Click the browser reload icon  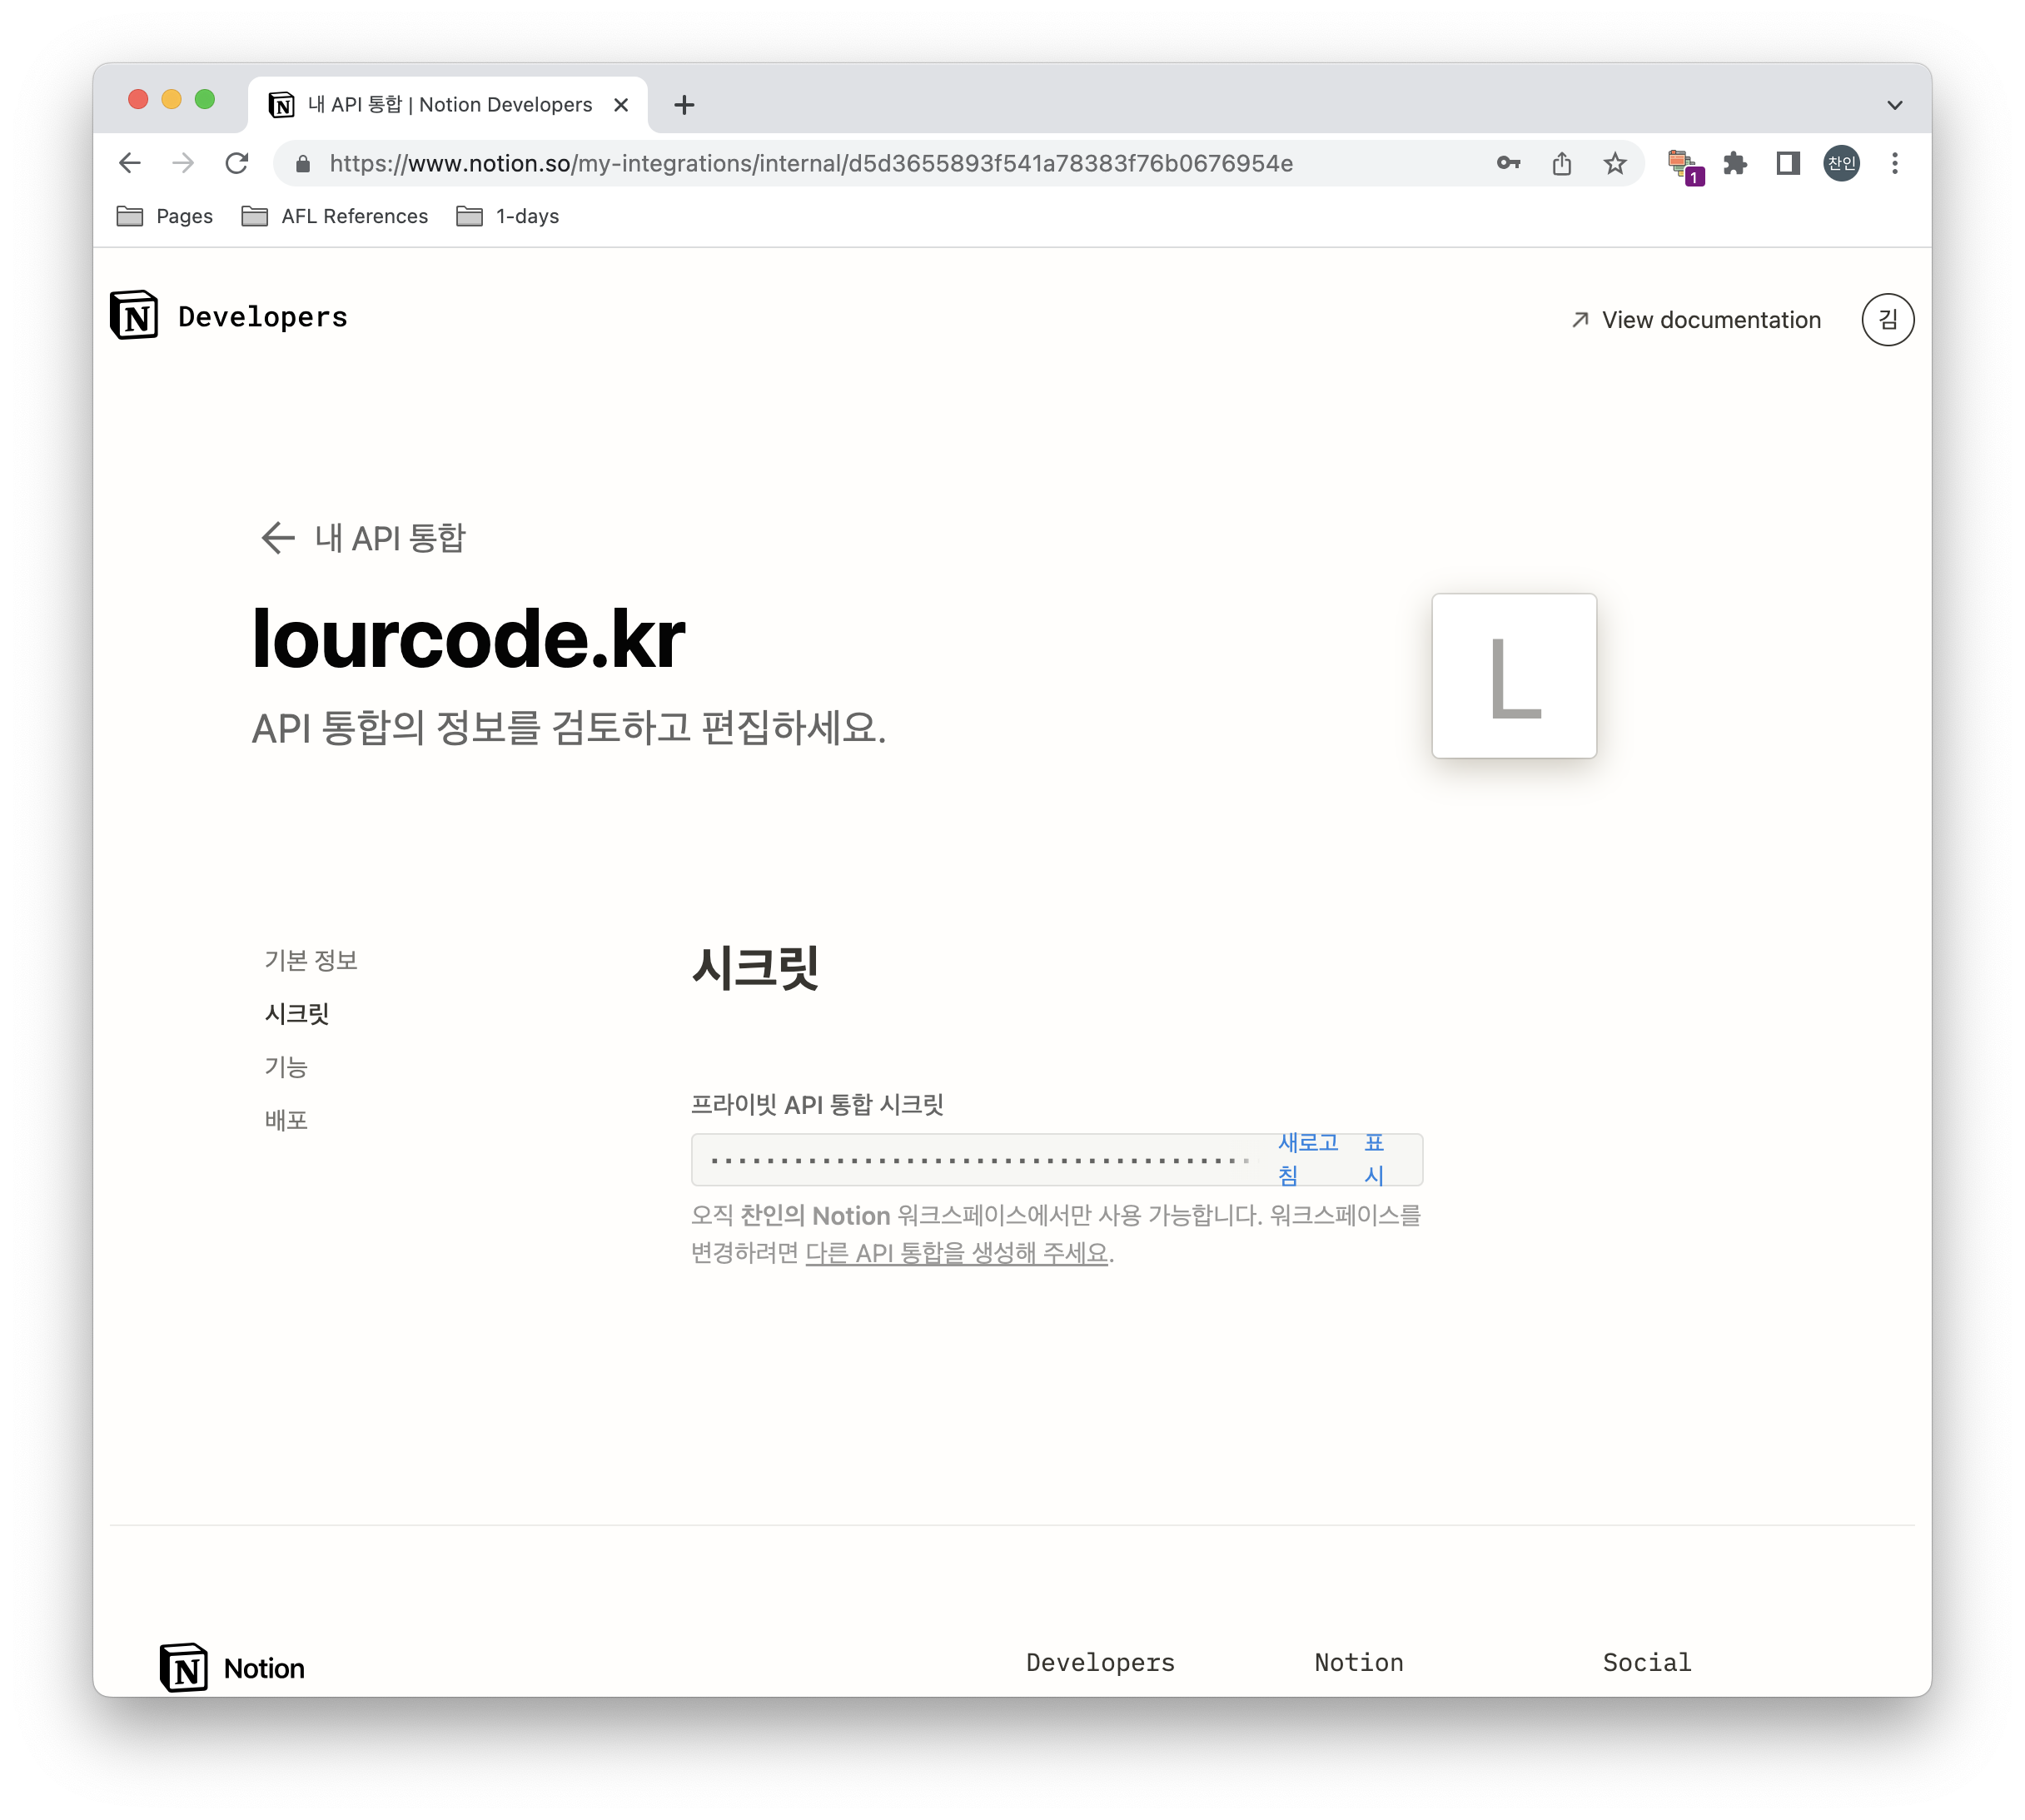point(237,163)
